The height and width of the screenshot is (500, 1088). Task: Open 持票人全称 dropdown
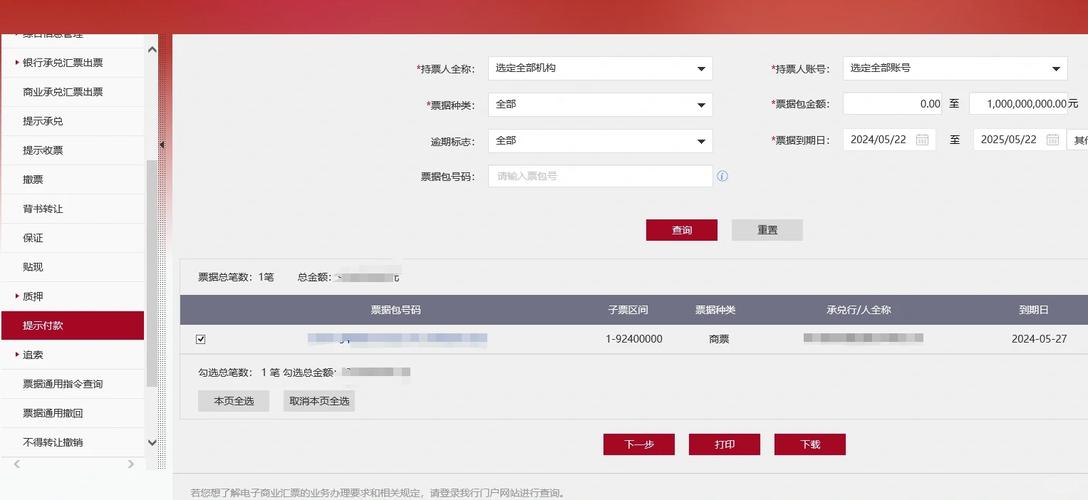[x=600, y=68]
